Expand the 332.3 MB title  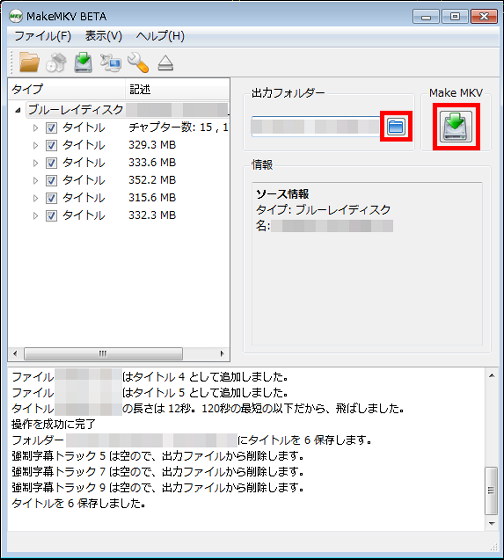[35, 215]
